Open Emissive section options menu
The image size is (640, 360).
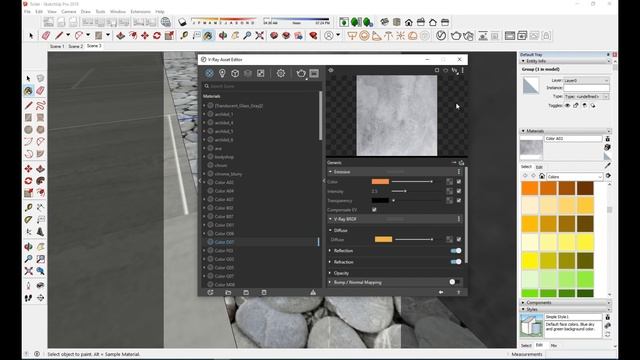click(x=459, y=172)
